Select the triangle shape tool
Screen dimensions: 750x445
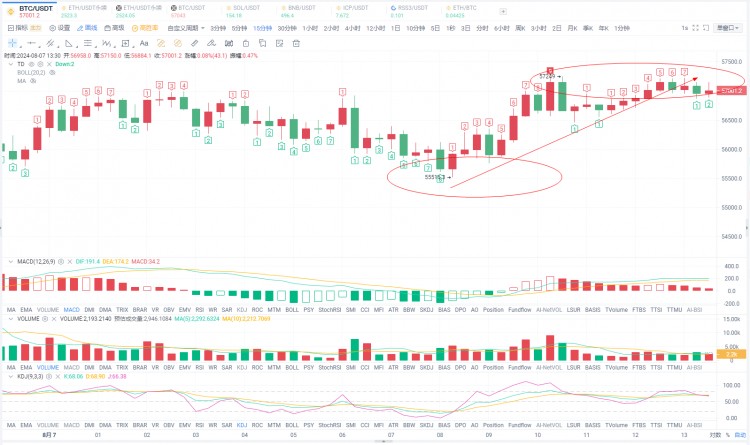[x=68, y=44]
